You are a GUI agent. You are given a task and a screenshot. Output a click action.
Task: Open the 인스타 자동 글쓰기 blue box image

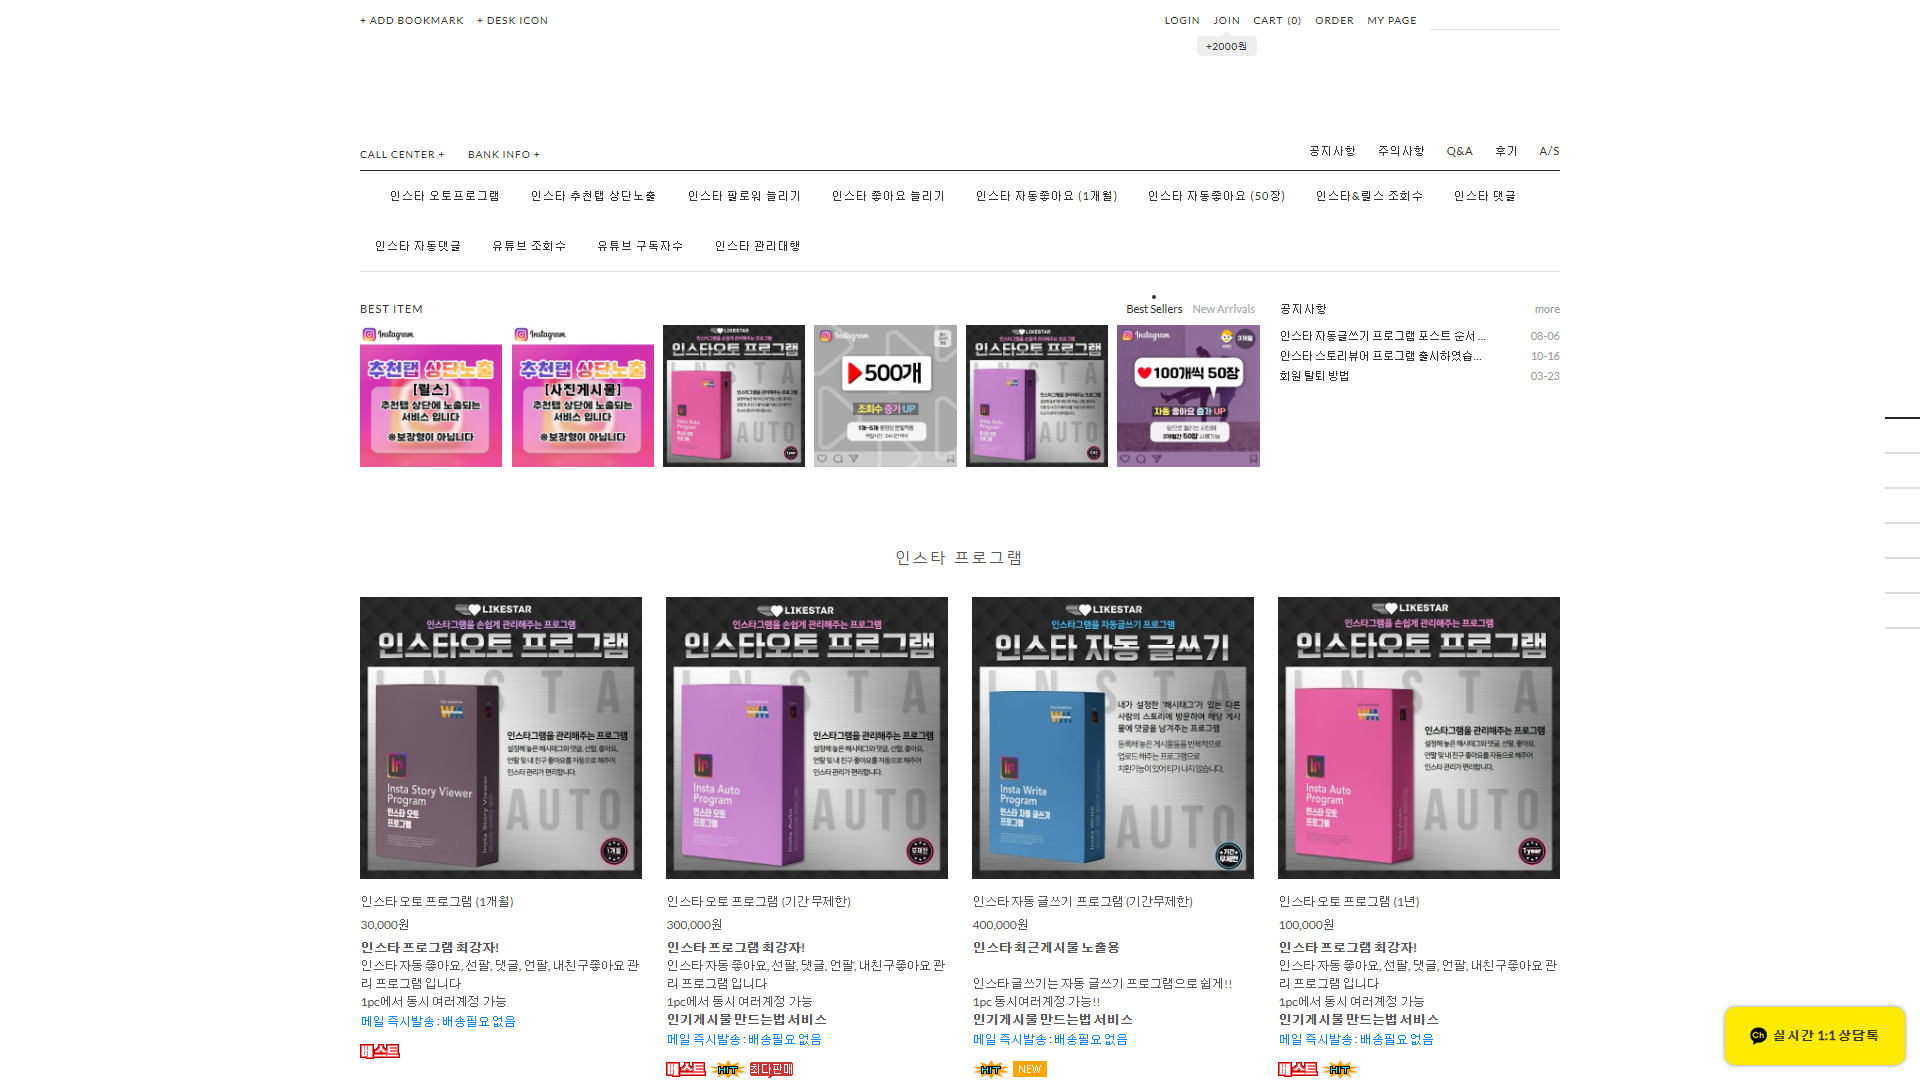point(1112,738)
